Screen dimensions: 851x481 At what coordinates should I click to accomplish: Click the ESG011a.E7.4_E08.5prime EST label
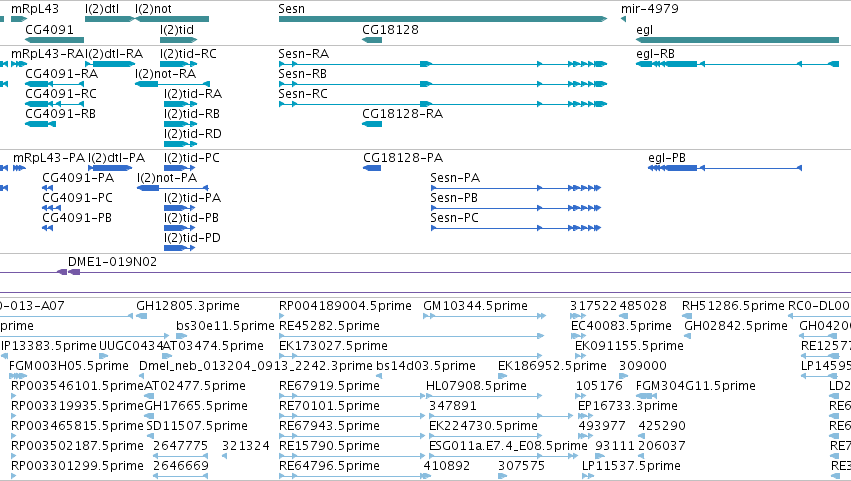click(508, 446)
